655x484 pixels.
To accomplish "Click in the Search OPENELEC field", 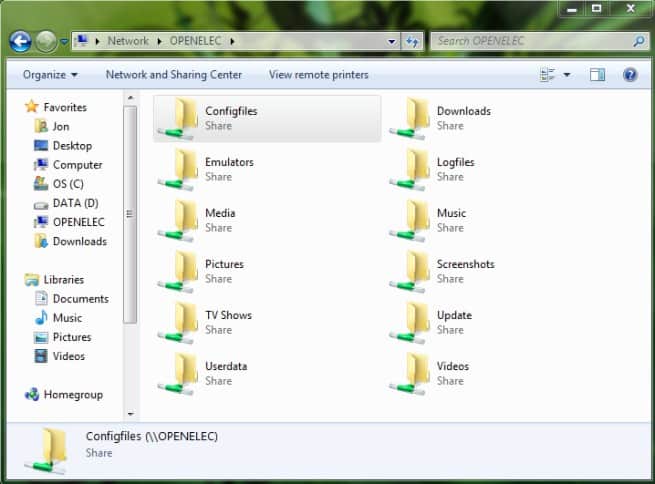I will (532, 41).
